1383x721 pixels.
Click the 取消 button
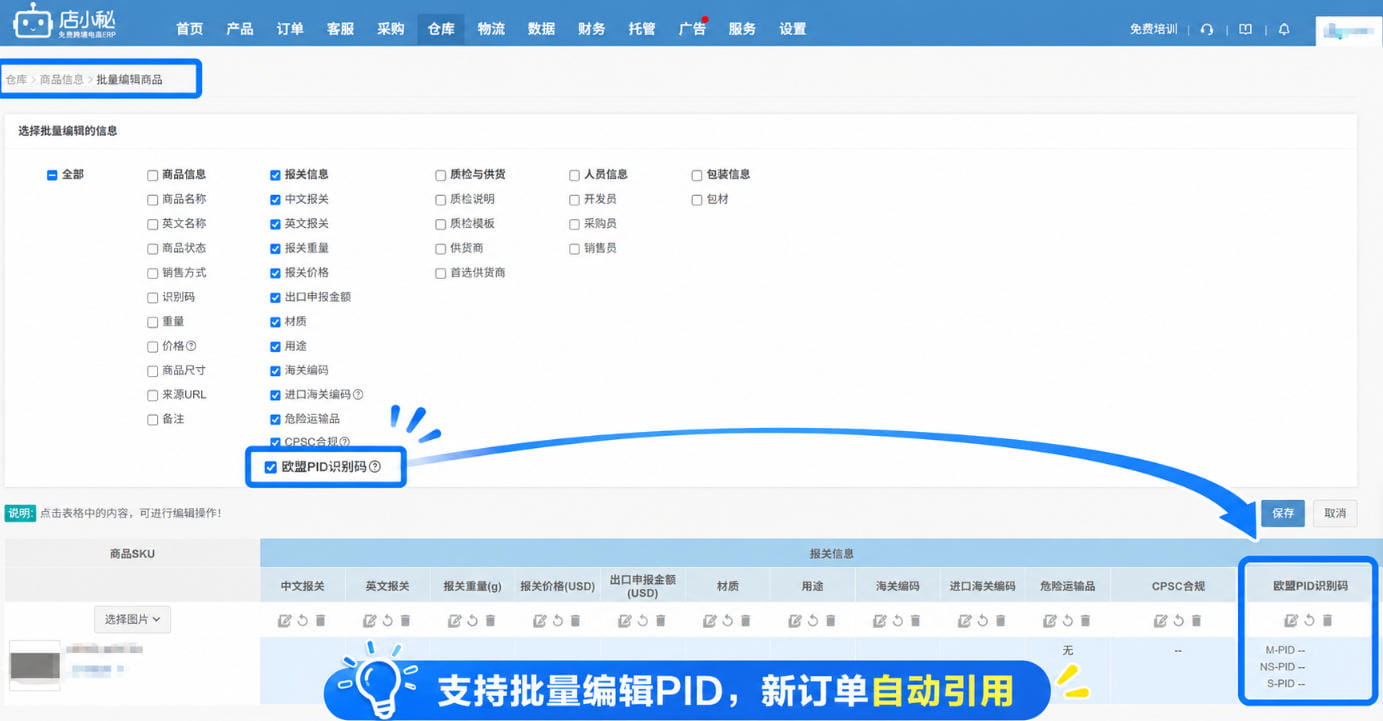point(1335,513)
